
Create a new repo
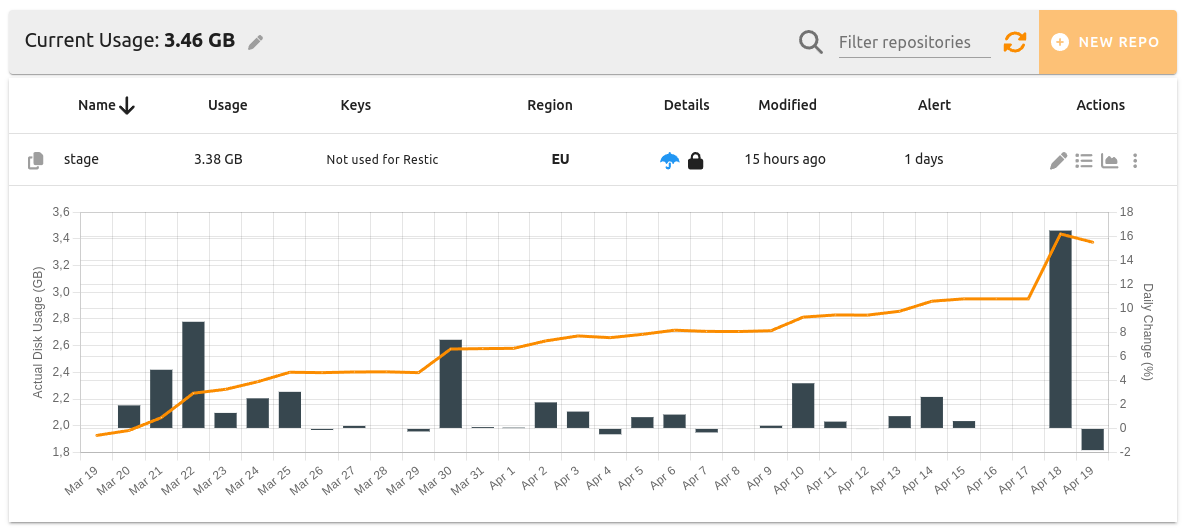tap(1107, 42)
